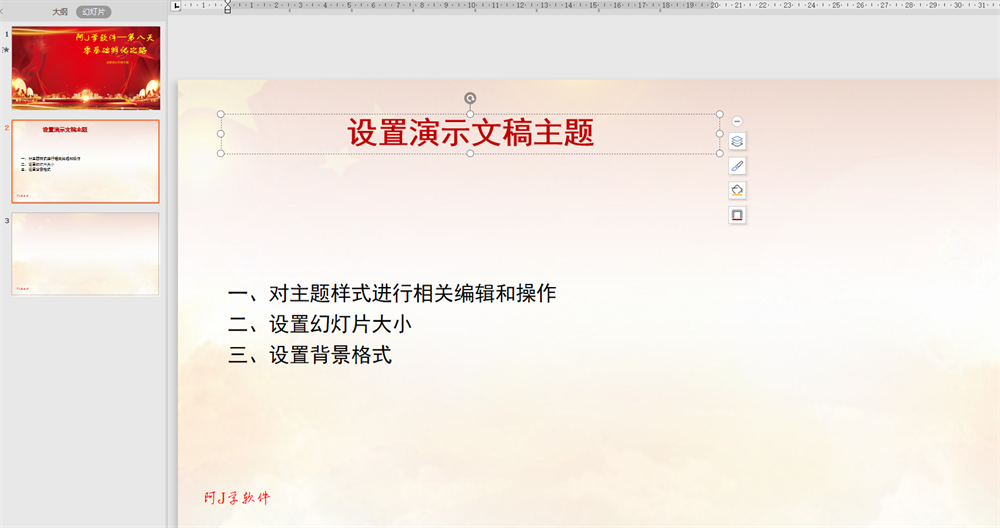This screenshot has height=528, width=1000.
Task: Click the animation star beside slide 1
Action: point(6,50)
